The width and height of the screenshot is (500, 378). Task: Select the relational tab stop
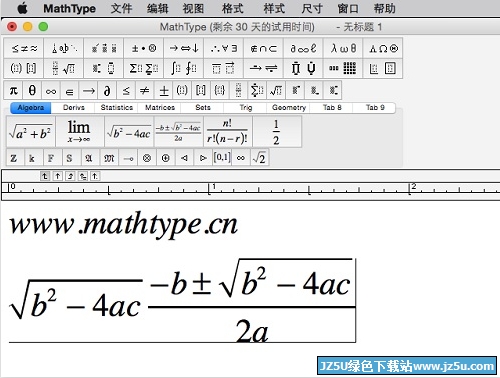pos(83,176)
